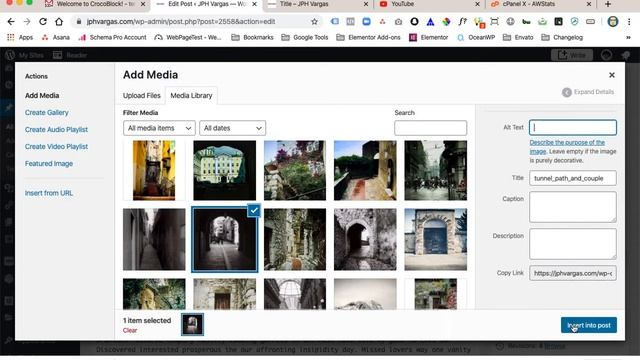Open Create Video Playlist action
640x360 pixels.
pyautogui.click(x=56, y=147)
